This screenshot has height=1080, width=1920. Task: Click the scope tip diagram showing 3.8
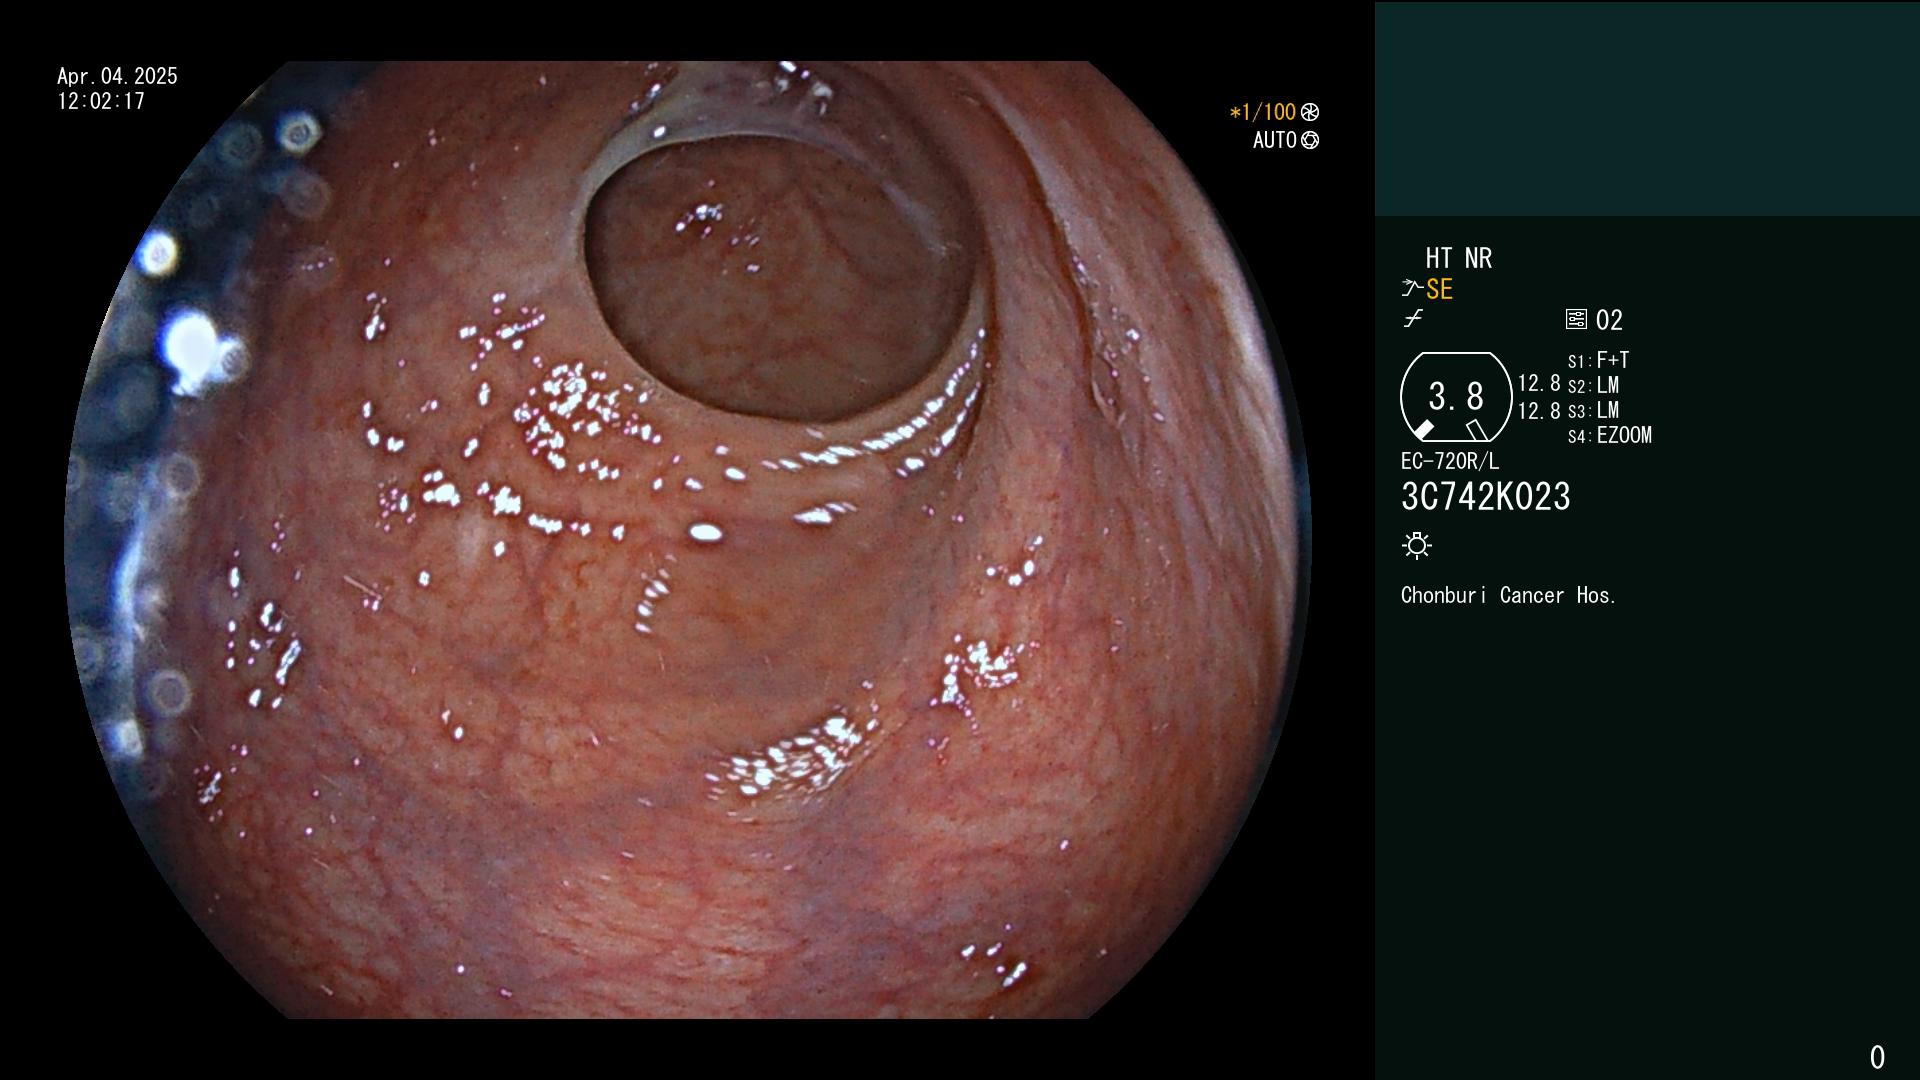1456,397
